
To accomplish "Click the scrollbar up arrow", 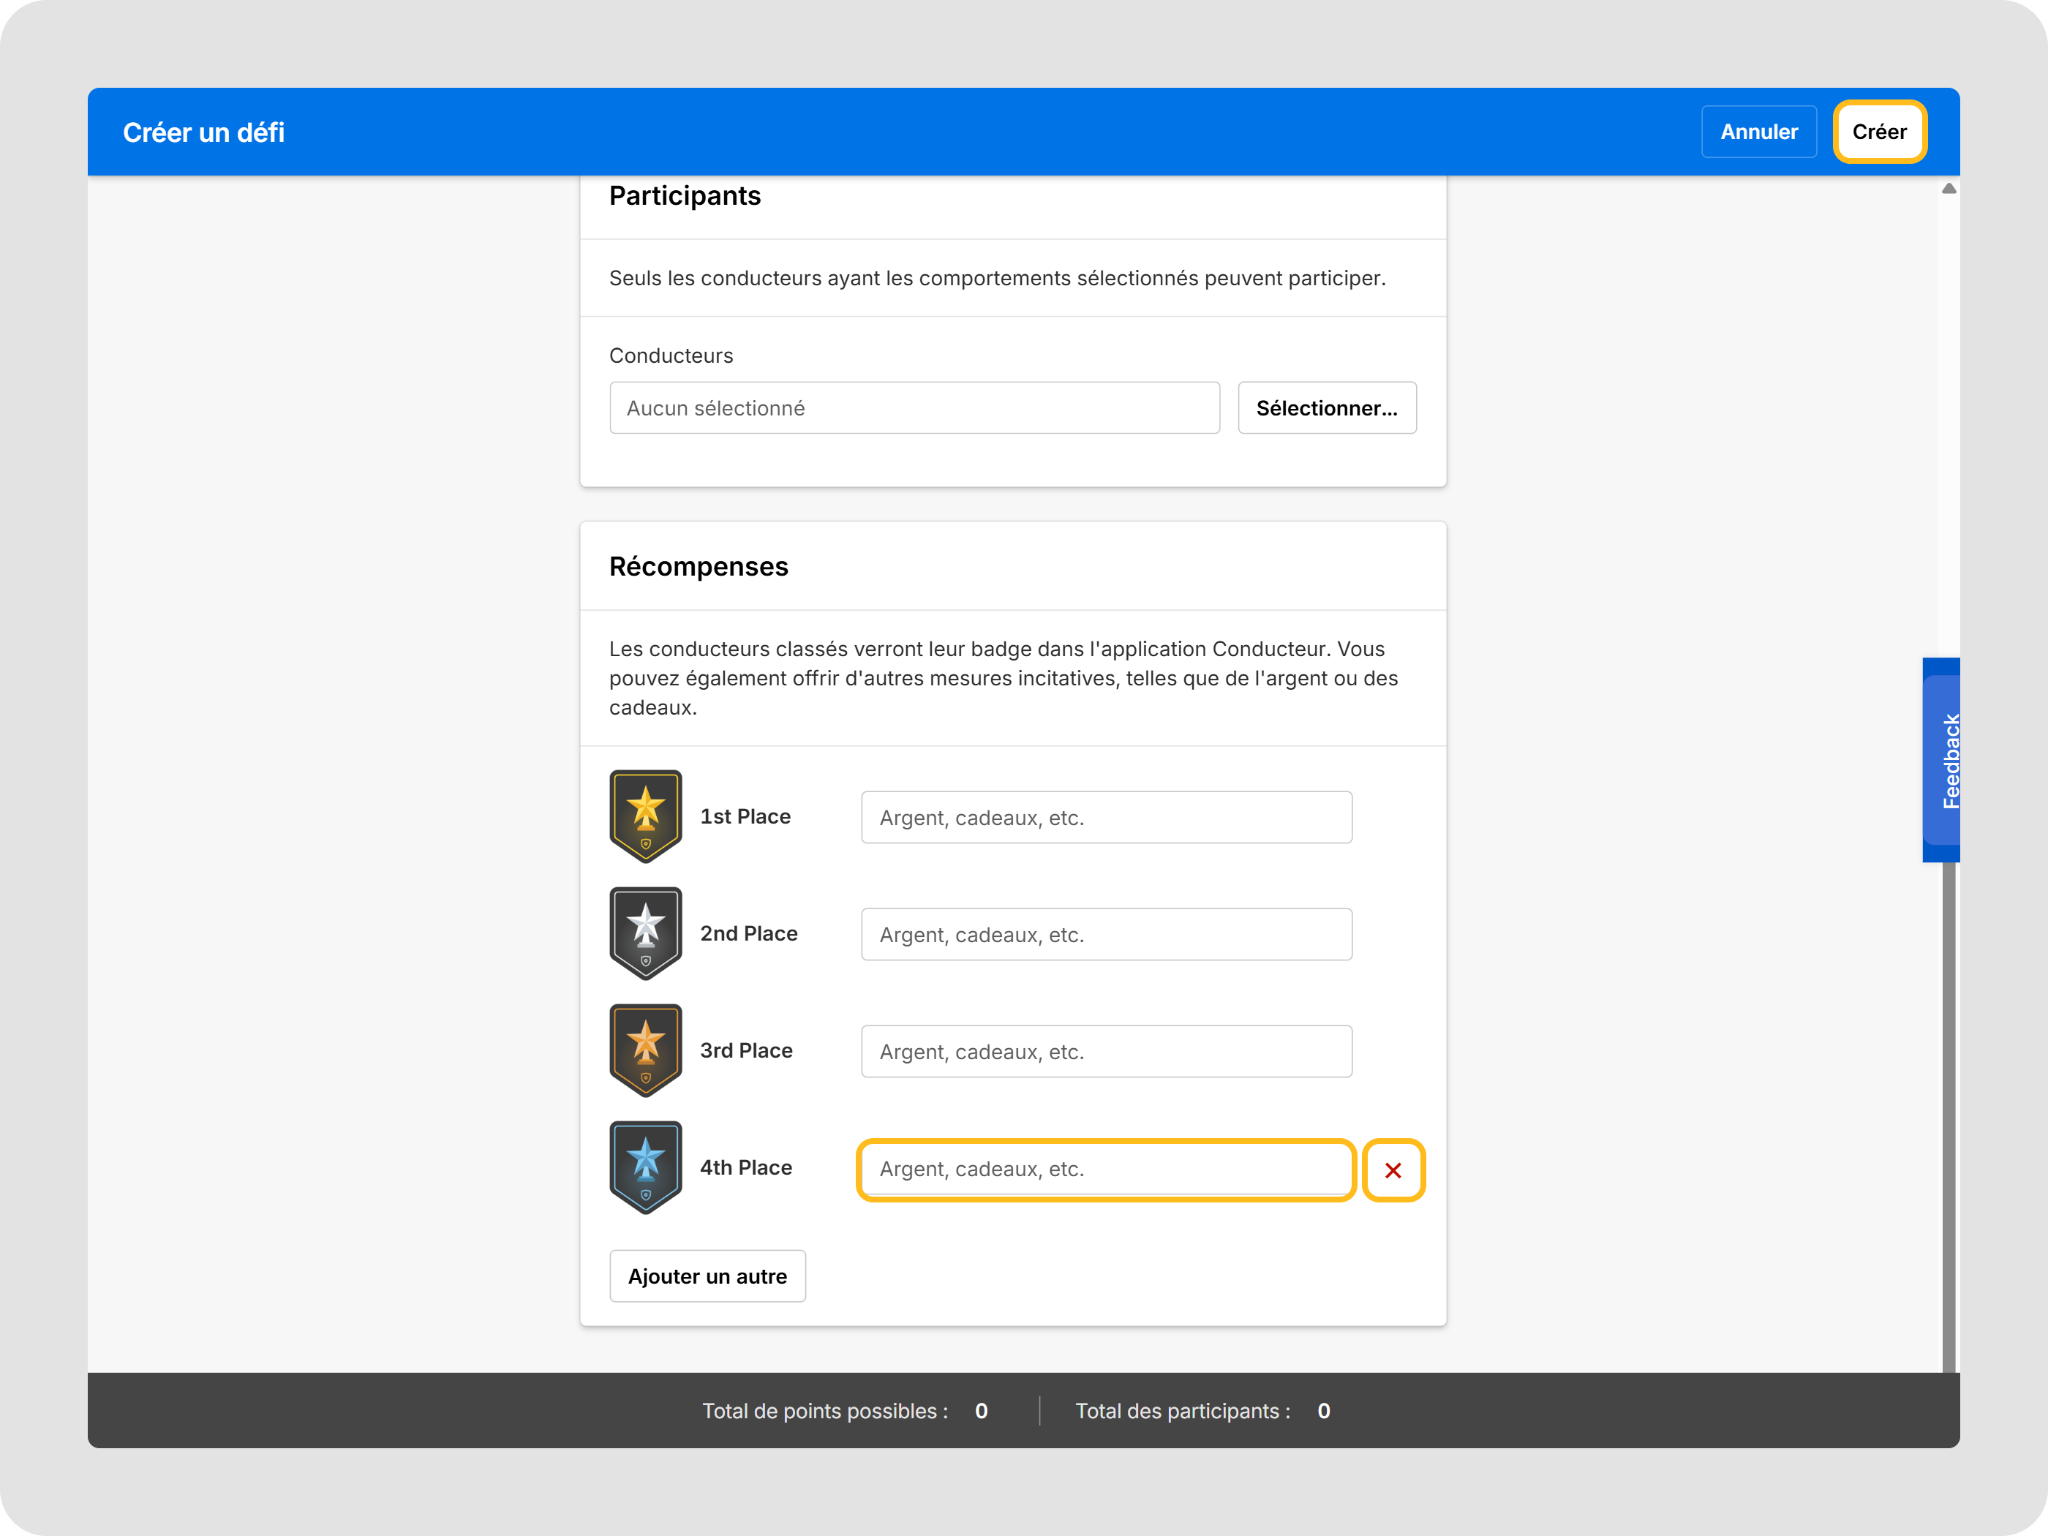I will pyautogui.click(x=1949, y=188).
